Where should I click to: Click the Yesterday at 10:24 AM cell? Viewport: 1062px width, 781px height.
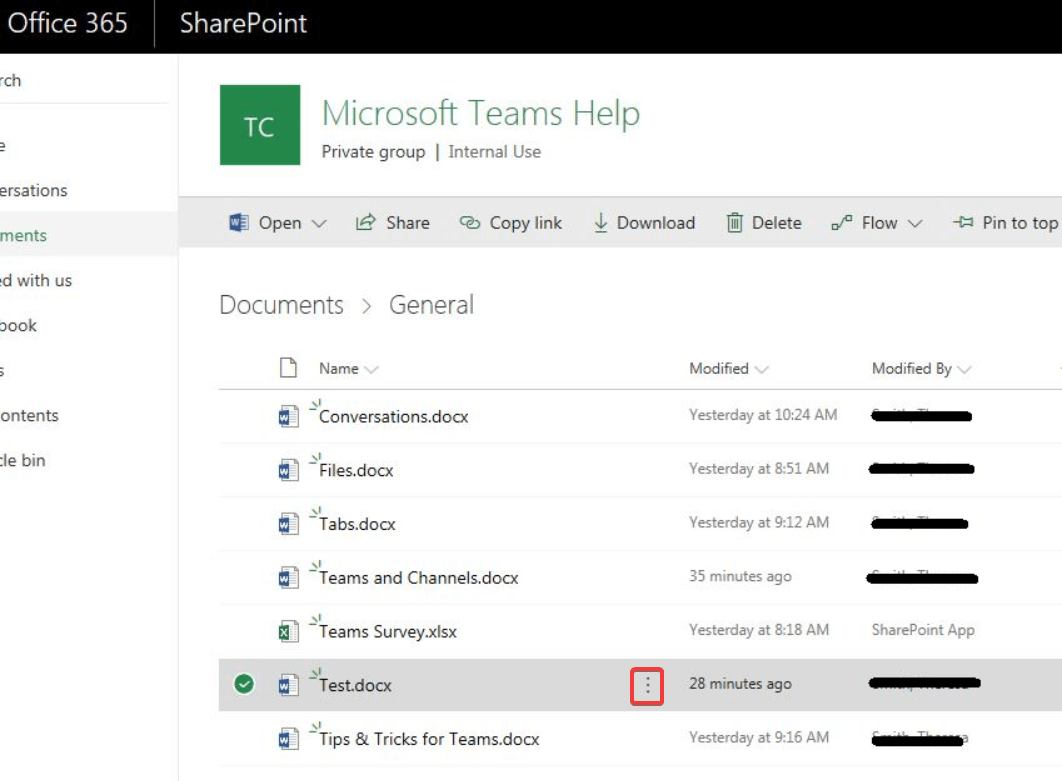pyautogui.click(x=763, y=415)
